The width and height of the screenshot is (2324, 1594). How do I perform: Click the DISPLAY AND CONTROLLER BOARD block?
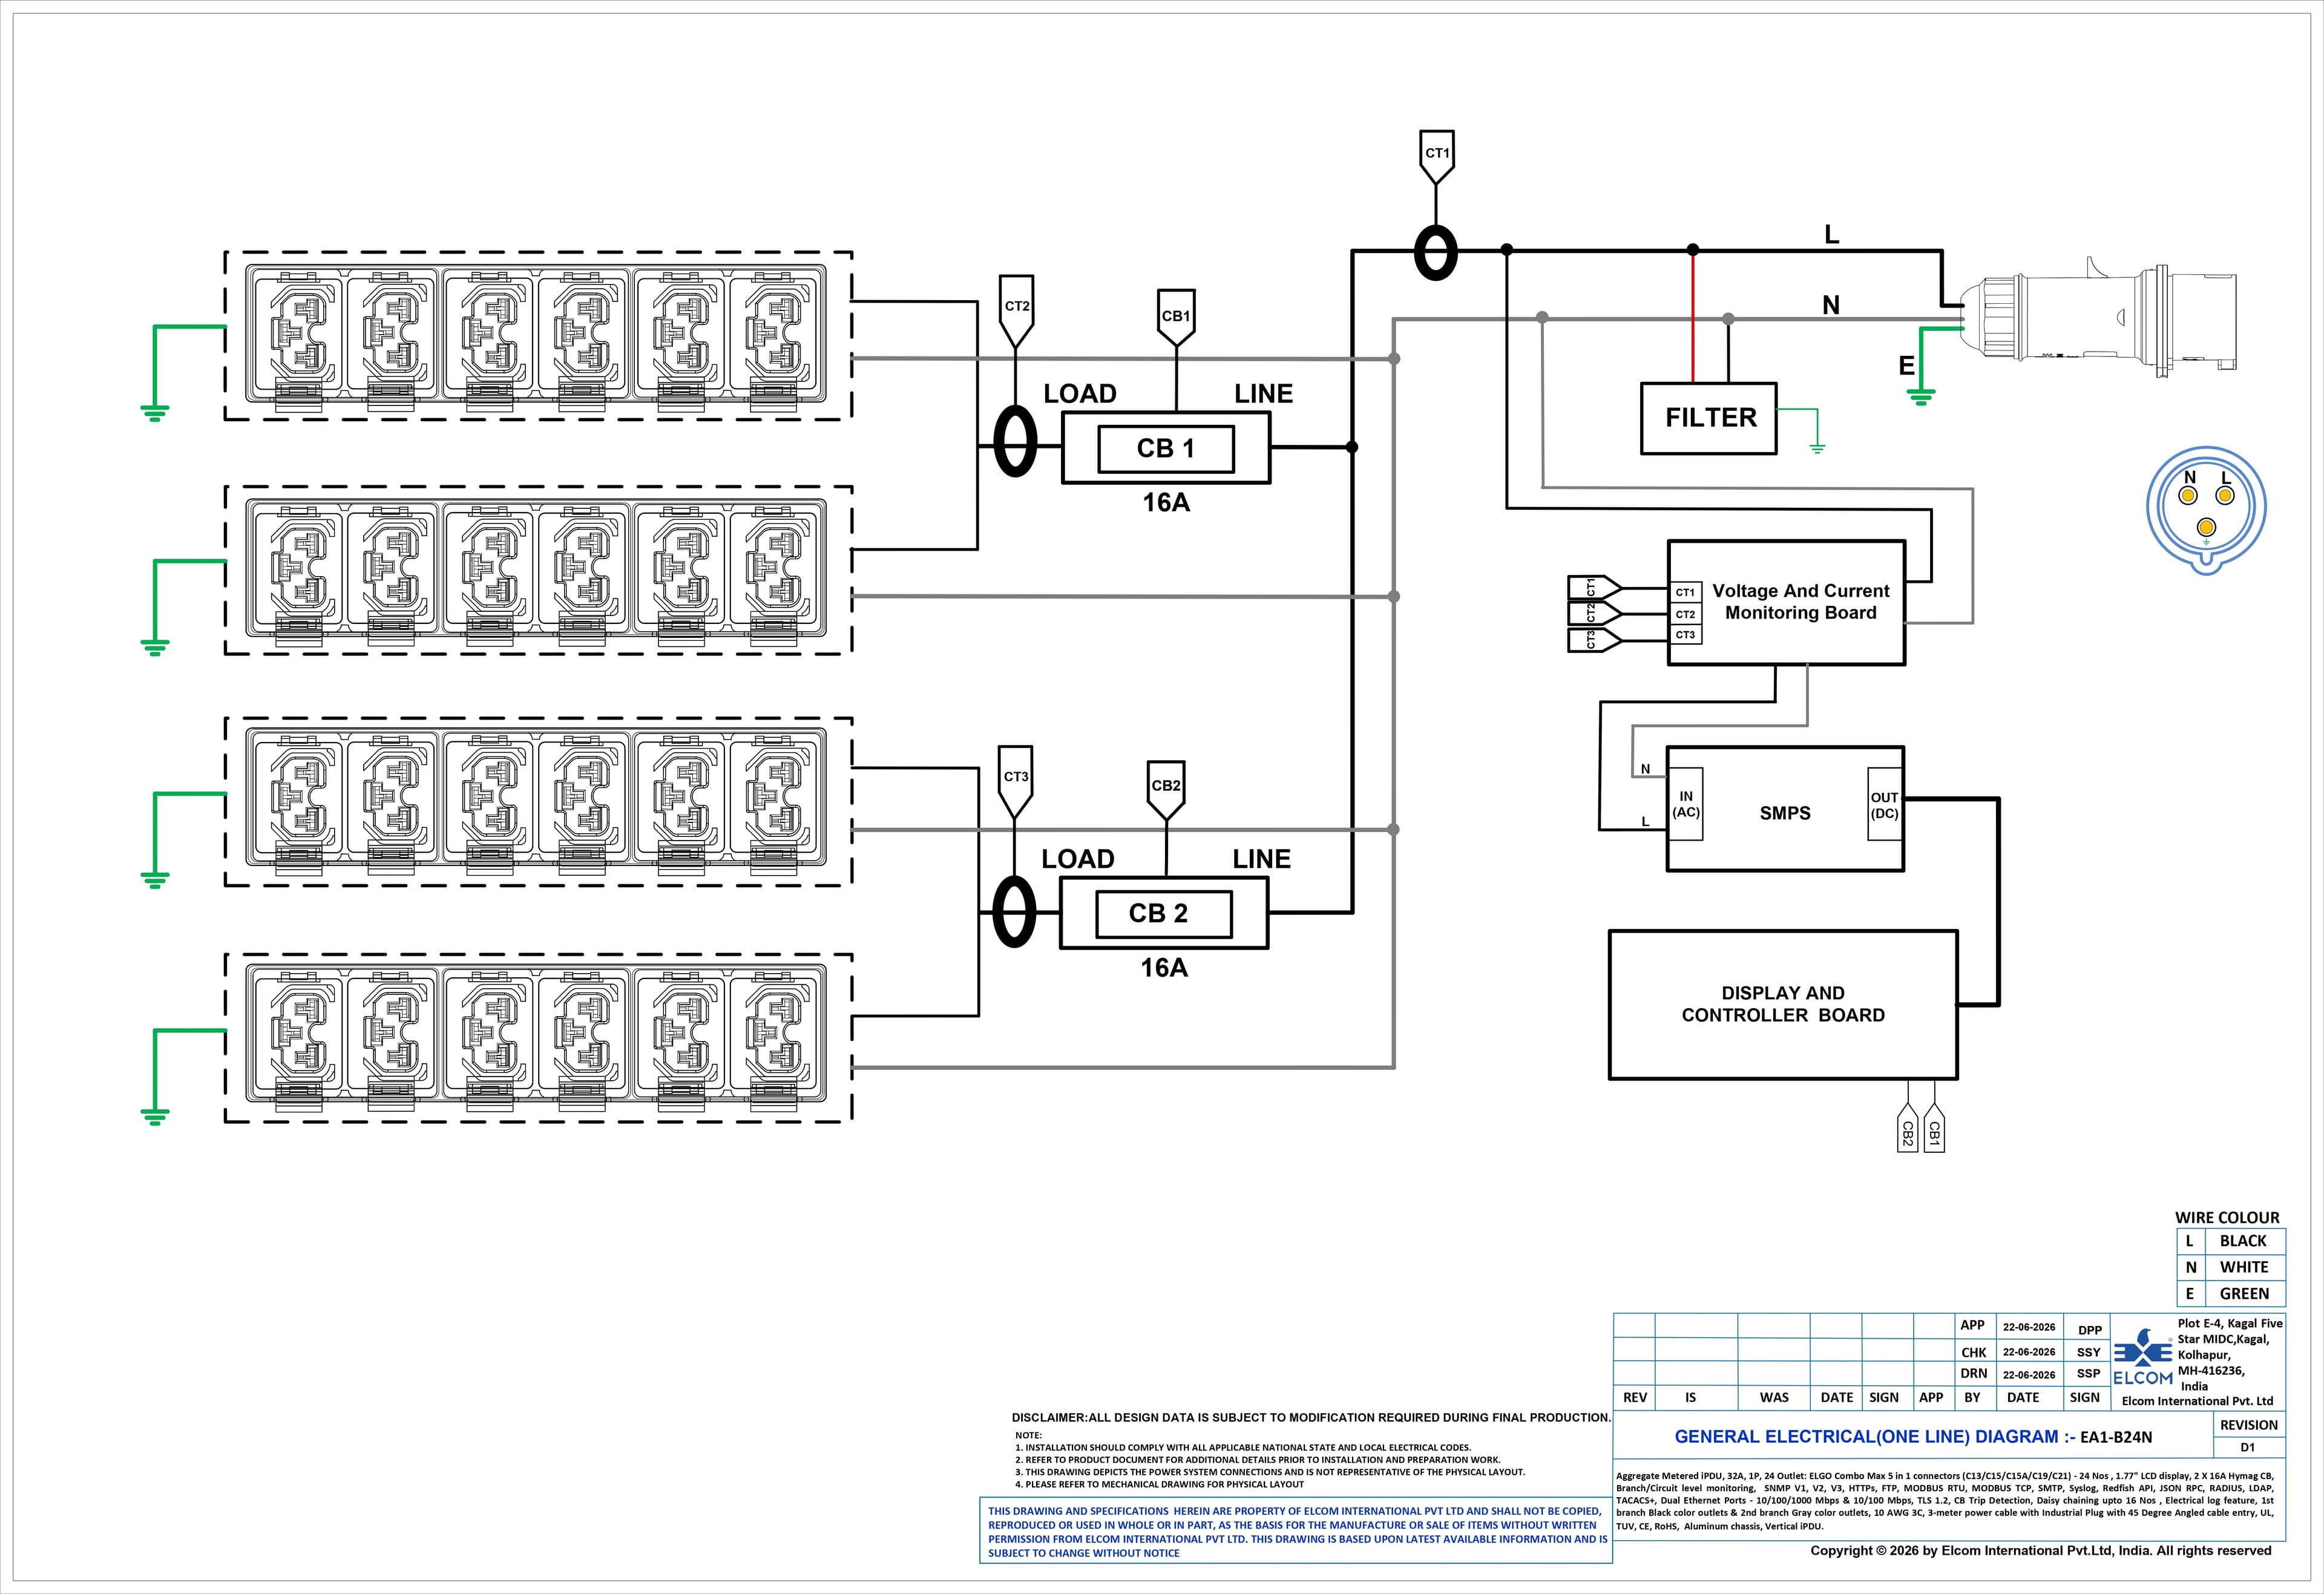[x=1783, y=1005]
